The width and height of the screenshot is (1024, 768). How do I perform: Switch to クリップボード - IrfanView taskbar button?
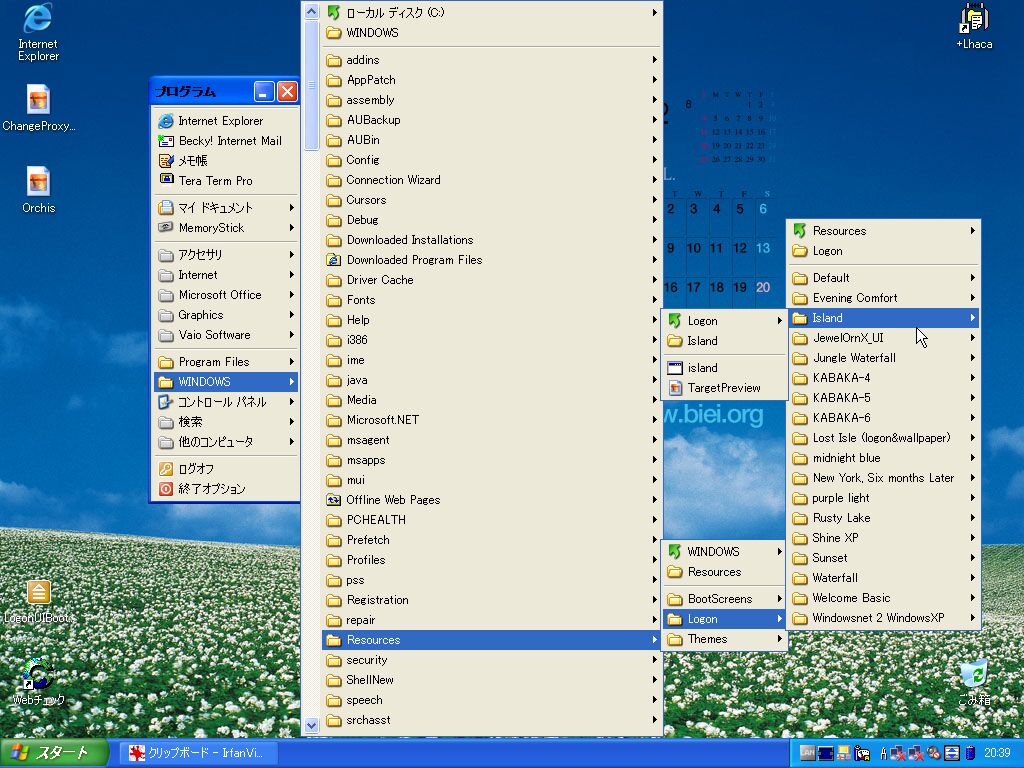click(199, 753)
